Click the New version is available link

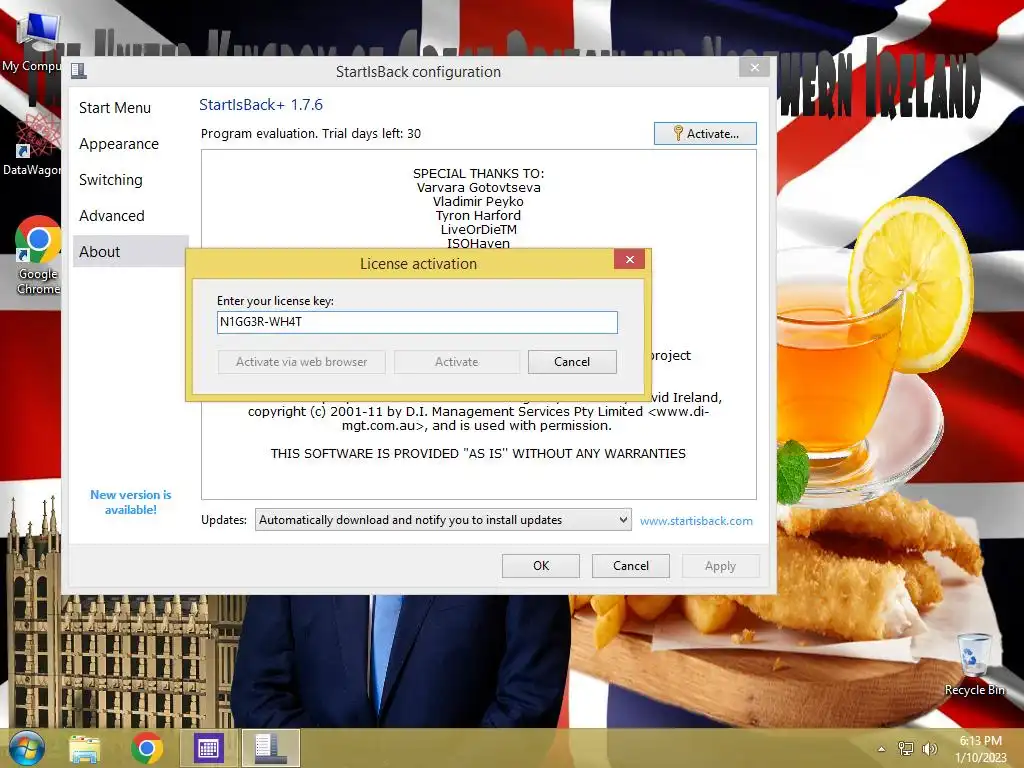coord(131,502)
